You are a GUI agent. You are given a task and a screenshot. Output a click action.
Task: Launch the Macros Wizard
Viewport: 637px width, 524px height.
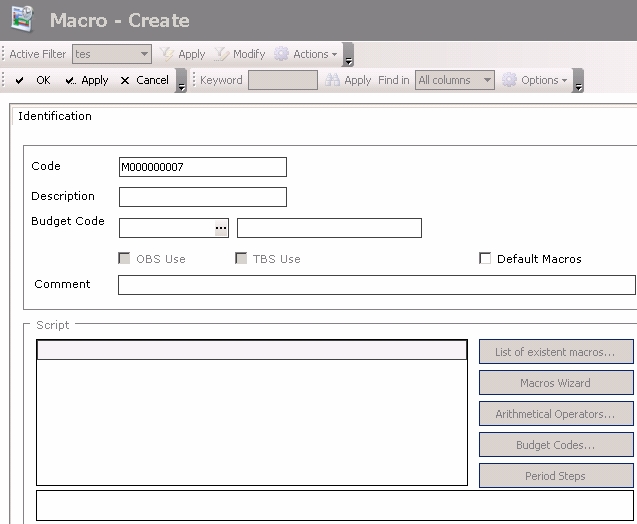coord(556,382)
